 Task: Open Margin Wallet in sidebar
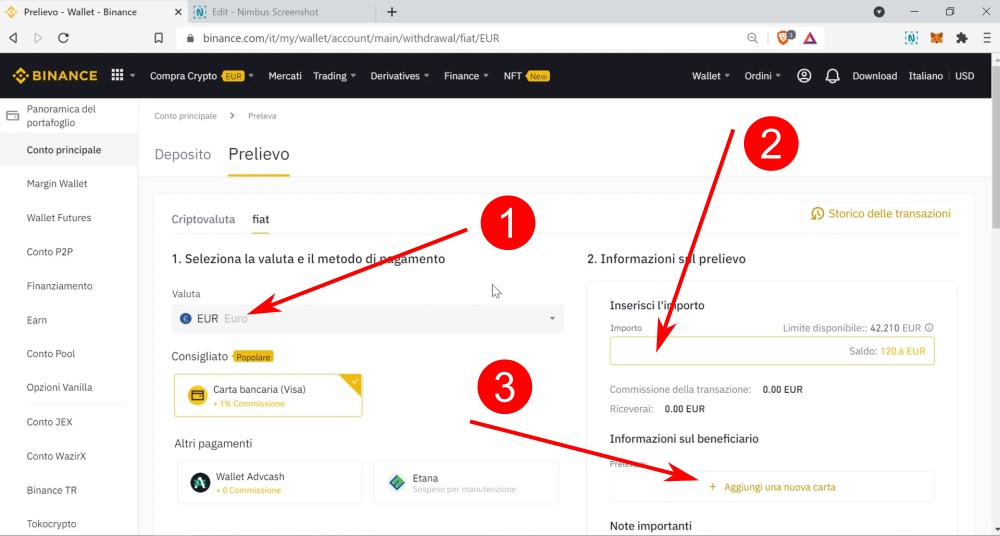pyautogui.click(x=57, y=184)
